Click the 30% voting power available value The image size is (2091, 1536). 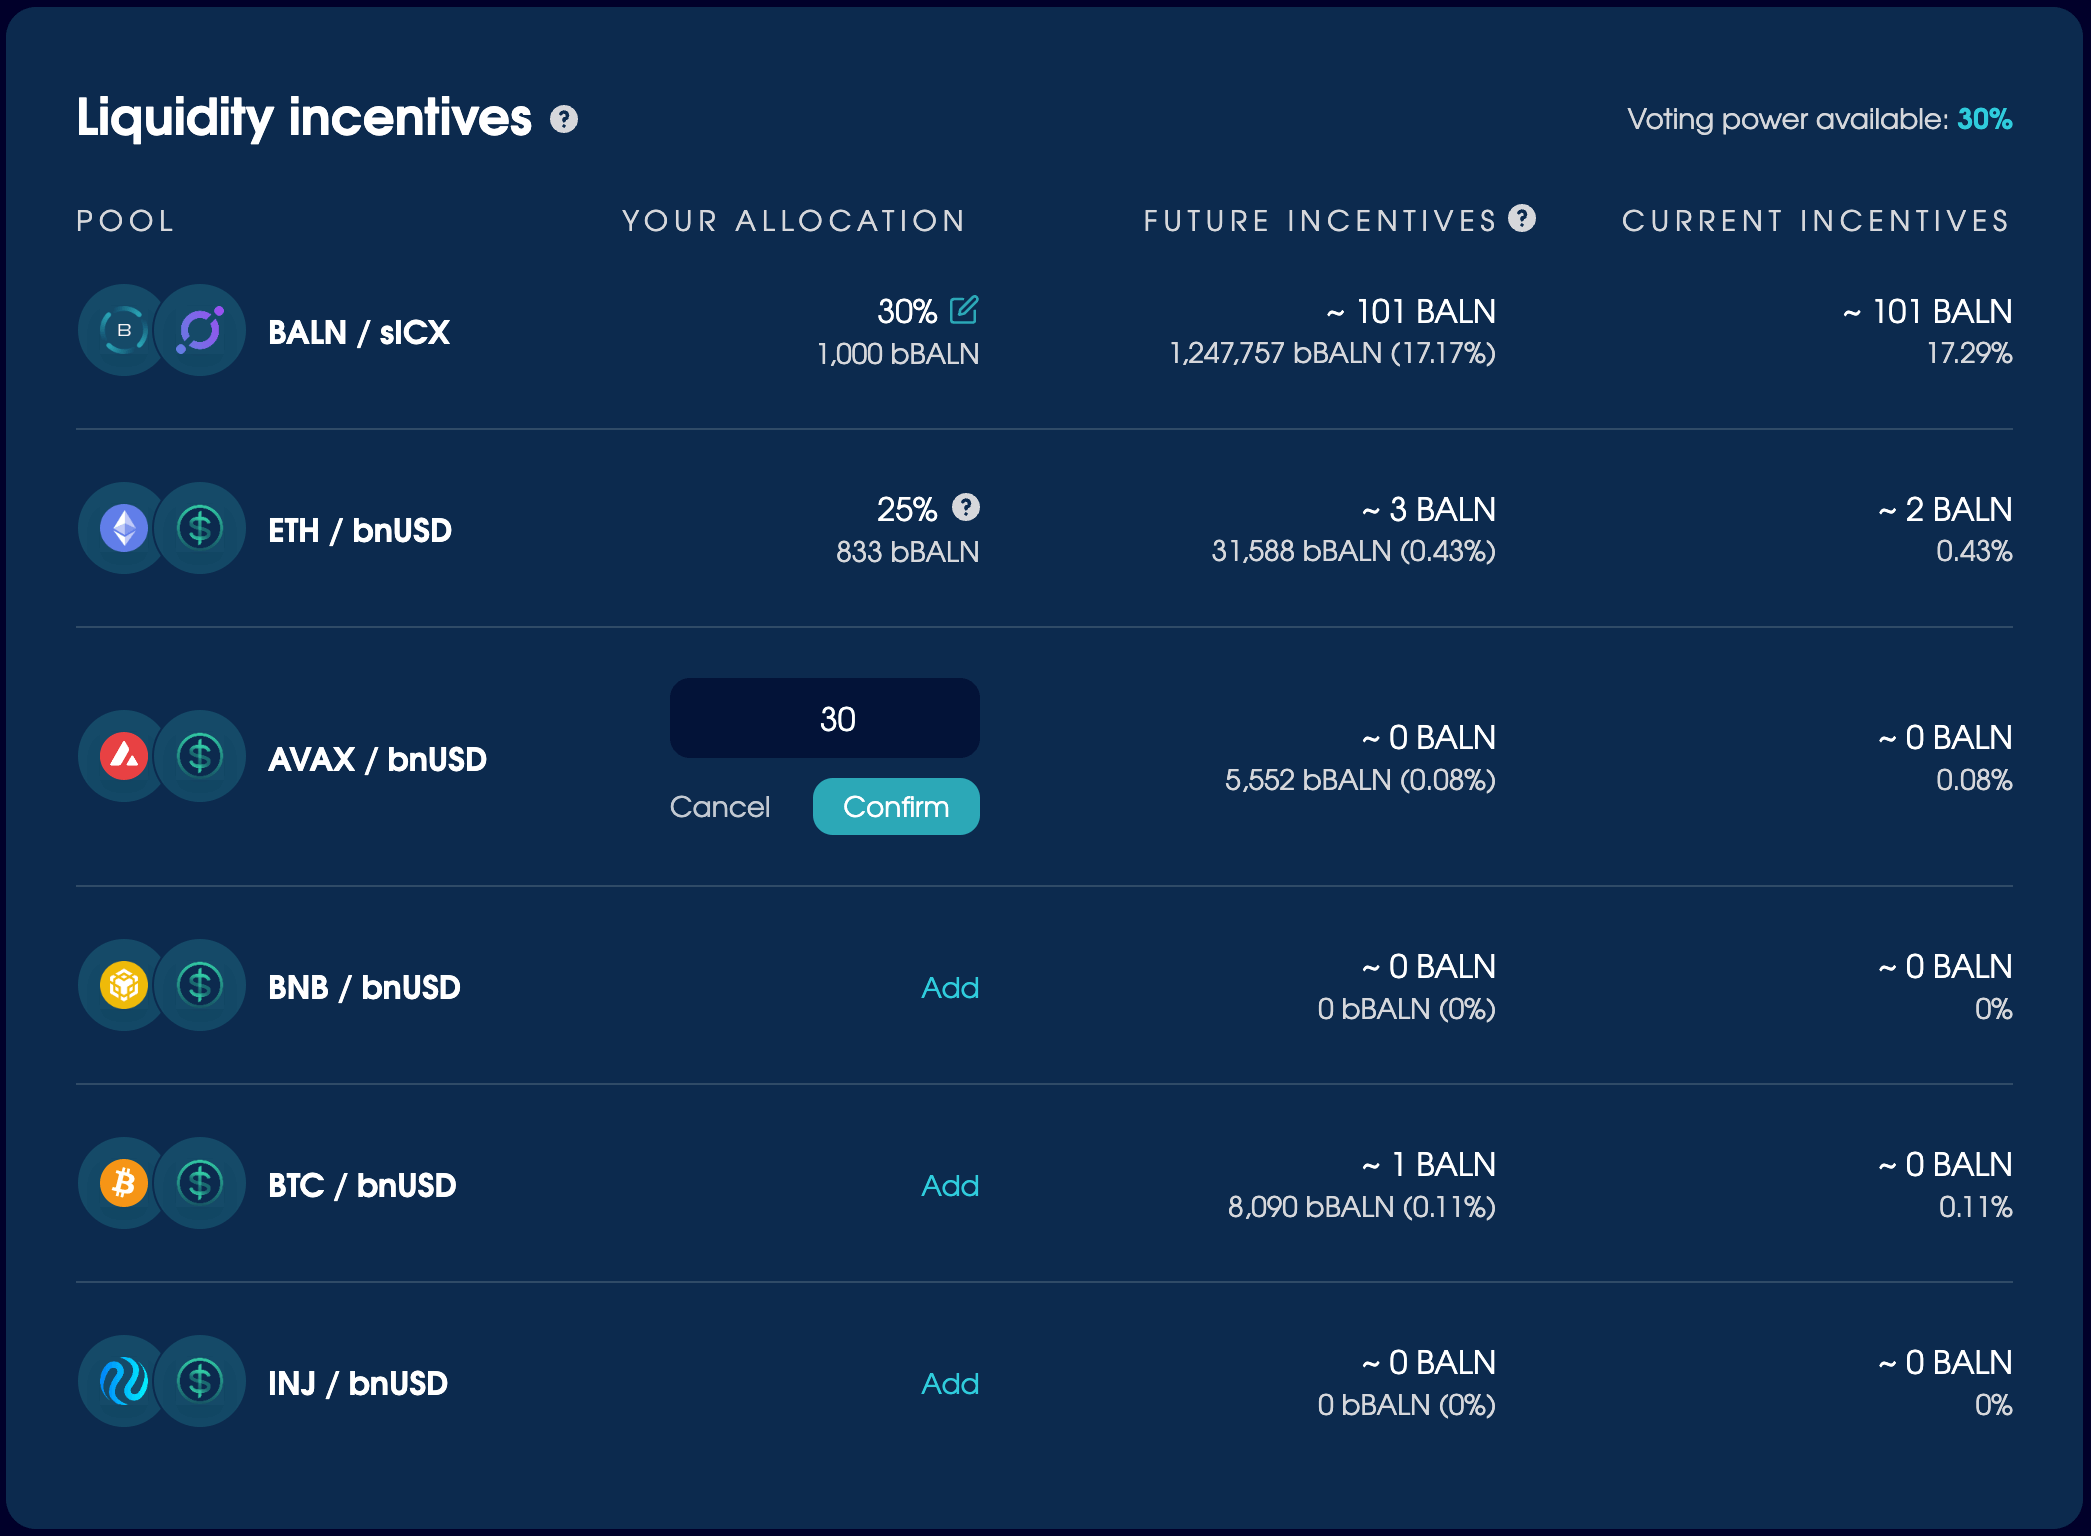[1984, 120]
